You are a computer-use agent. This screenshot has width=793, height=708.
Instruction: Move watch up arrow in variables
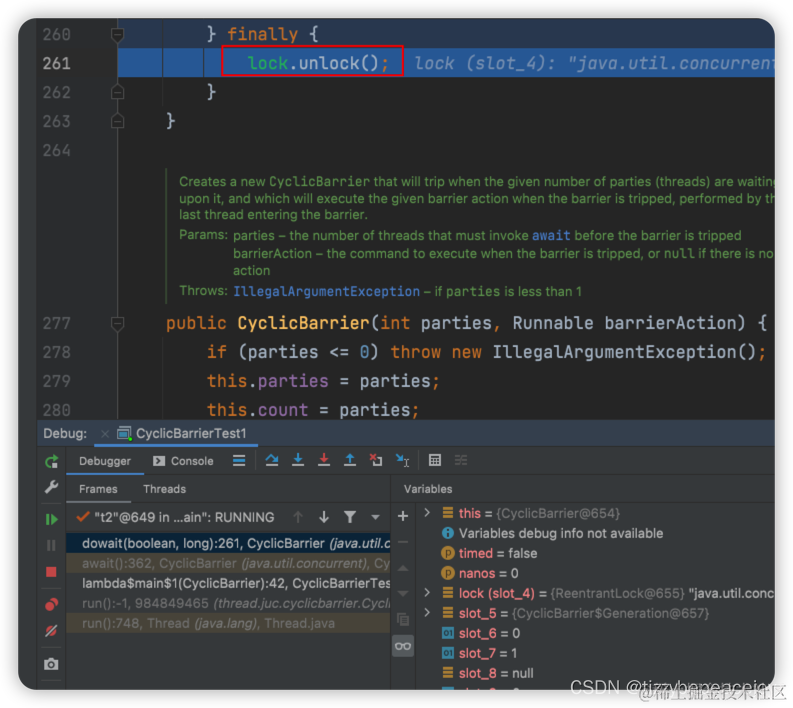403,568
